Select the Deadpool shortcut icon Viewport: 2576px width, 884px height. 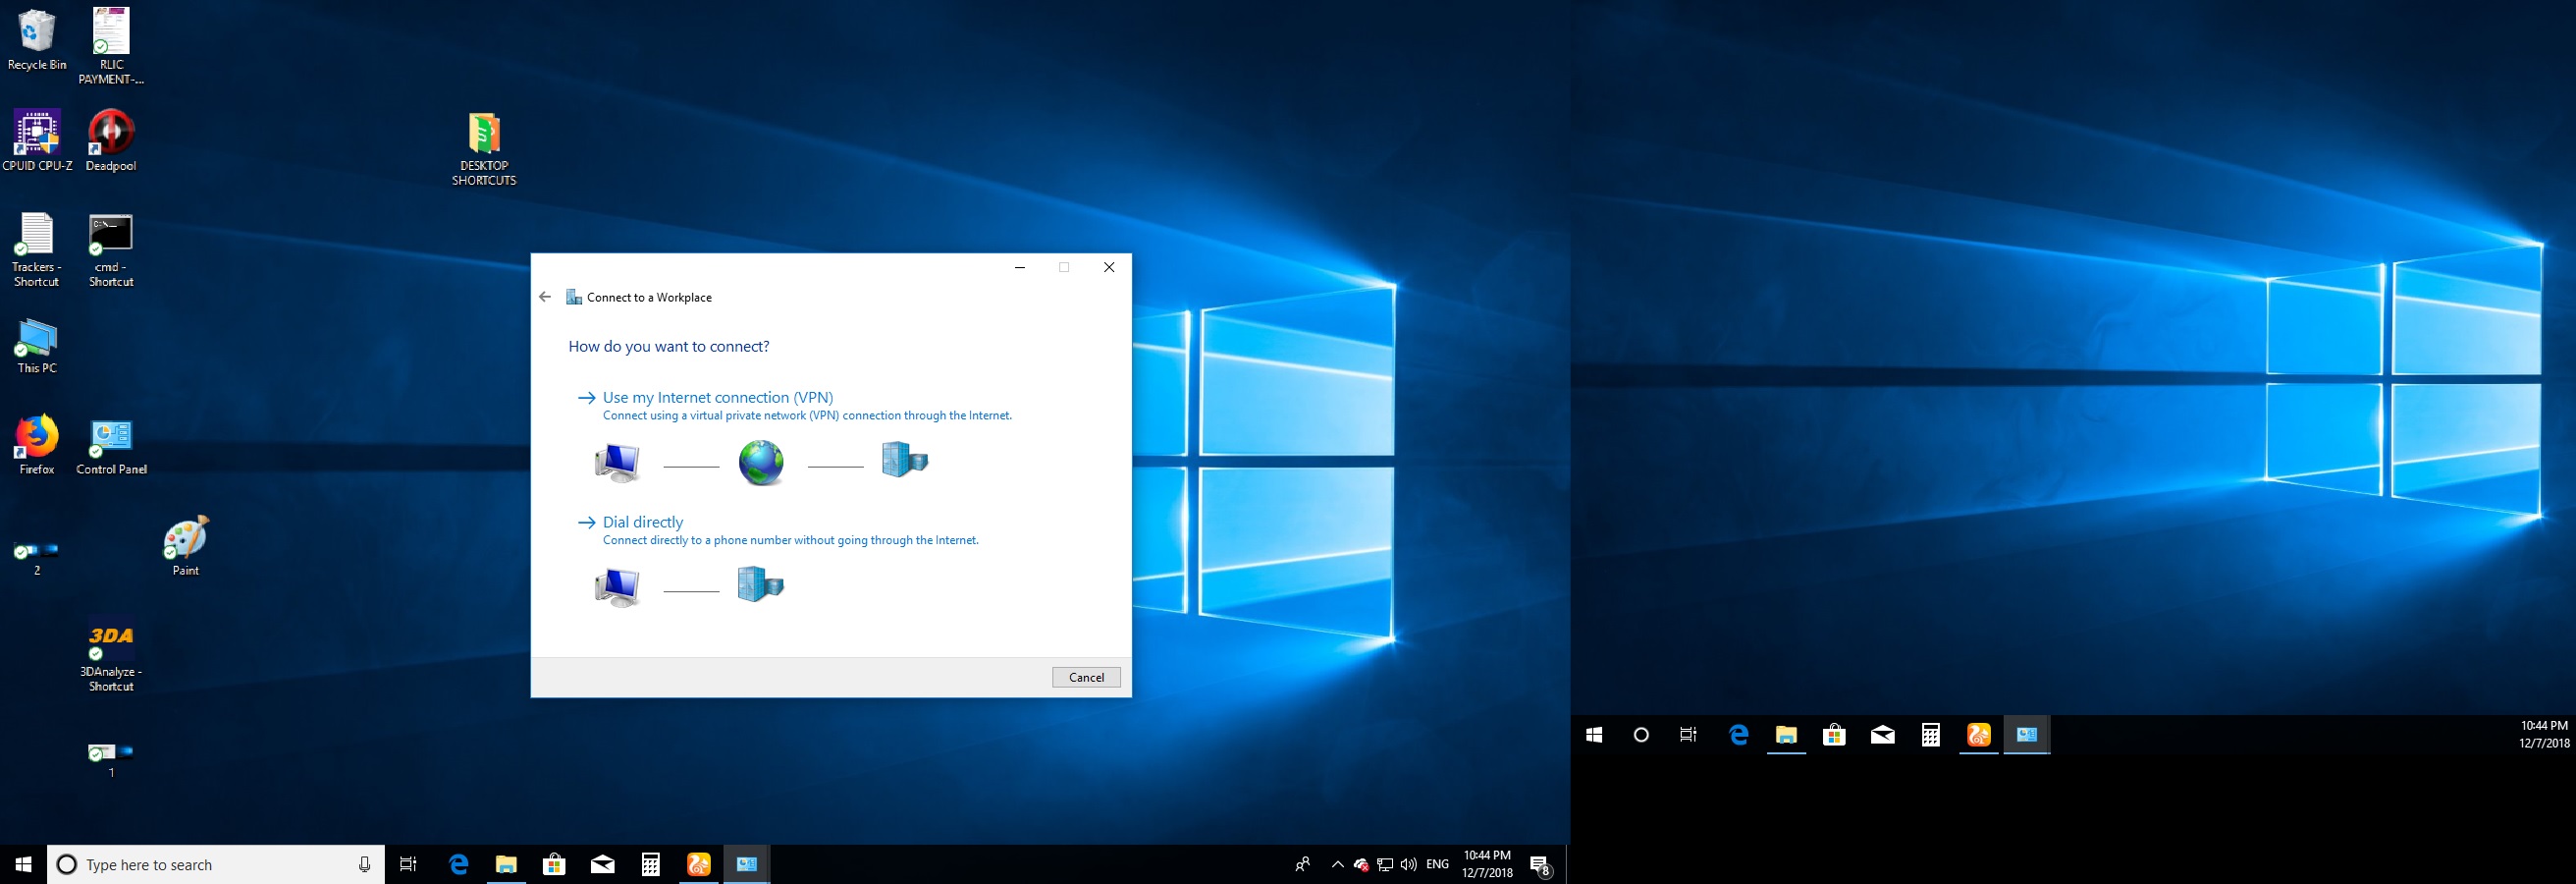click(x=111, y=137)
